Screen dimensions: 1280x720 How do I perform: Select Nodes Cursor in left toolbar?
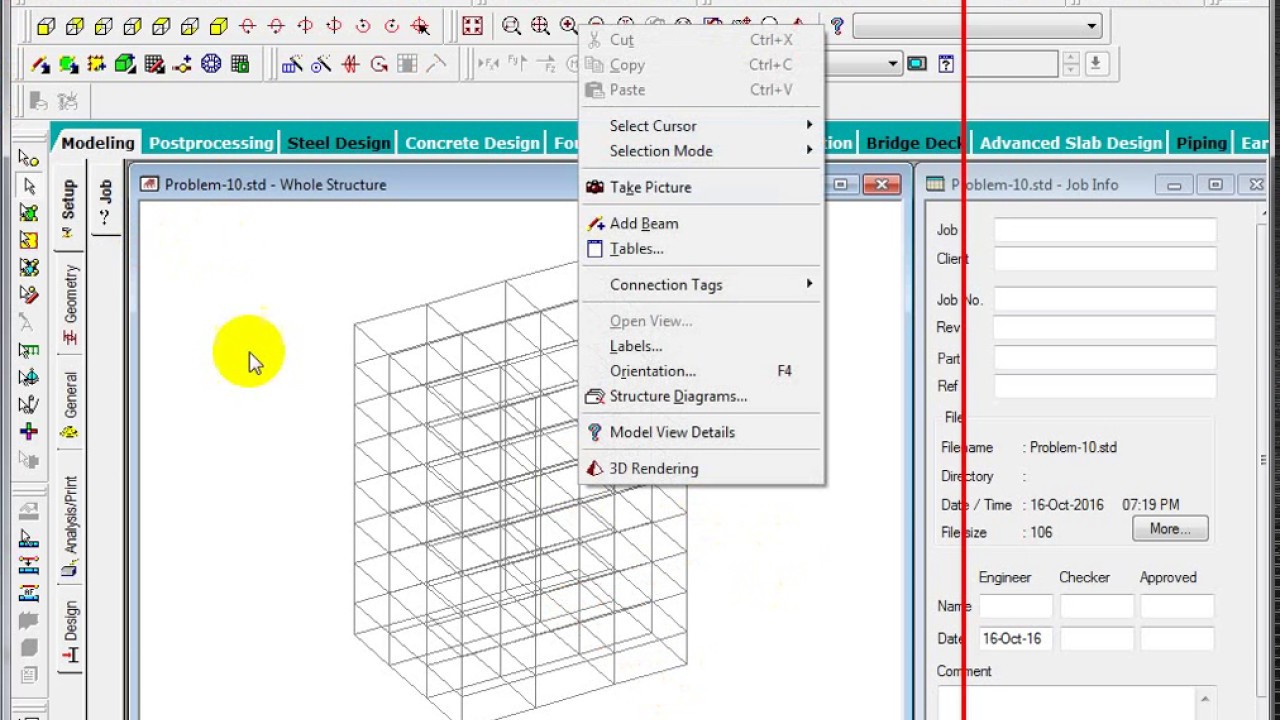[29, 159]
